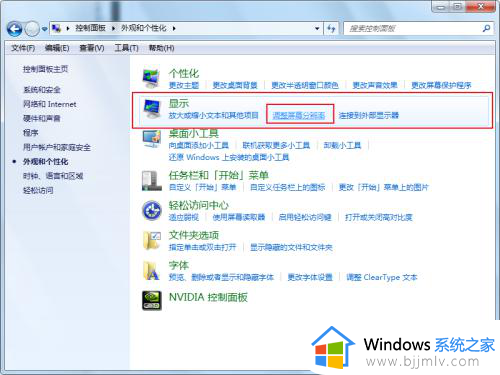Viewport: 500px width, 375px height.
Task: Click the 桌面小工具 icon
Action: (151, 139)
